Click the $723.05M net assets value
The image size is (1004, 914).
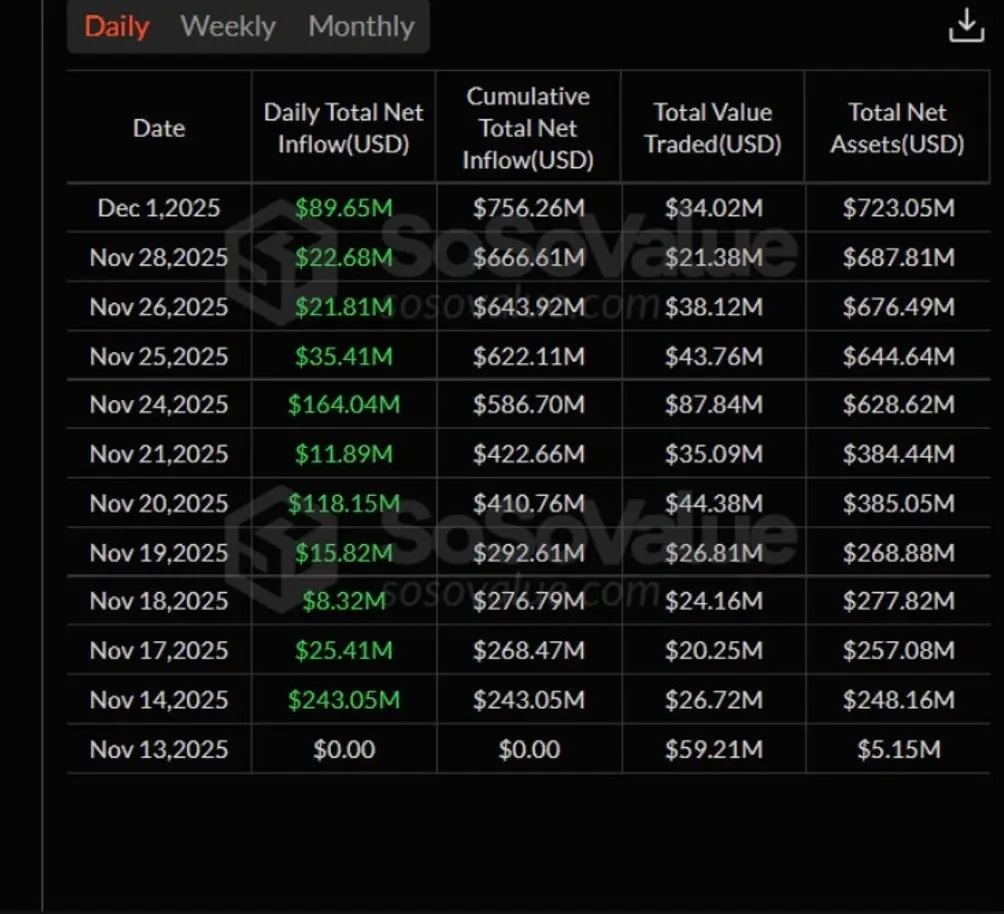[x=899, y=208]
